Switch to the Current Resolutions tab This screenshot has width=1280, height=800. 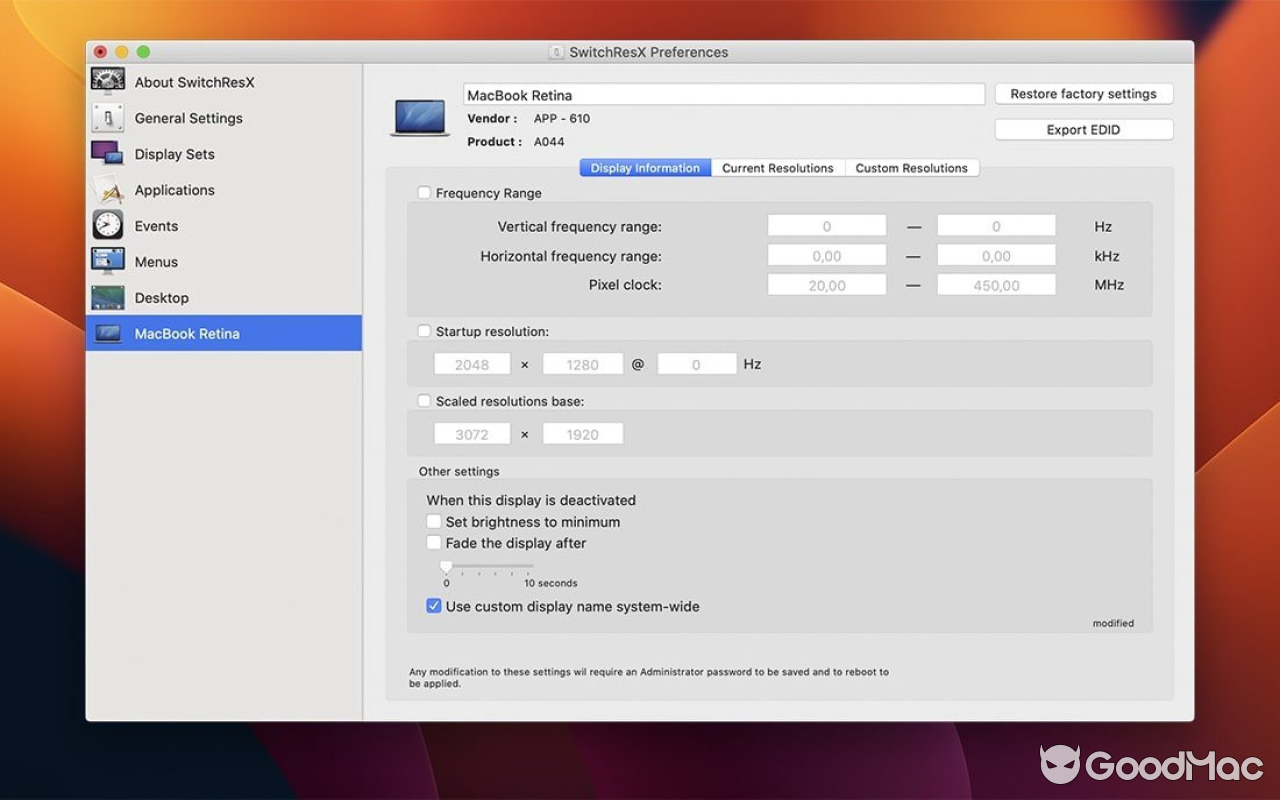(x=778, y=167)
